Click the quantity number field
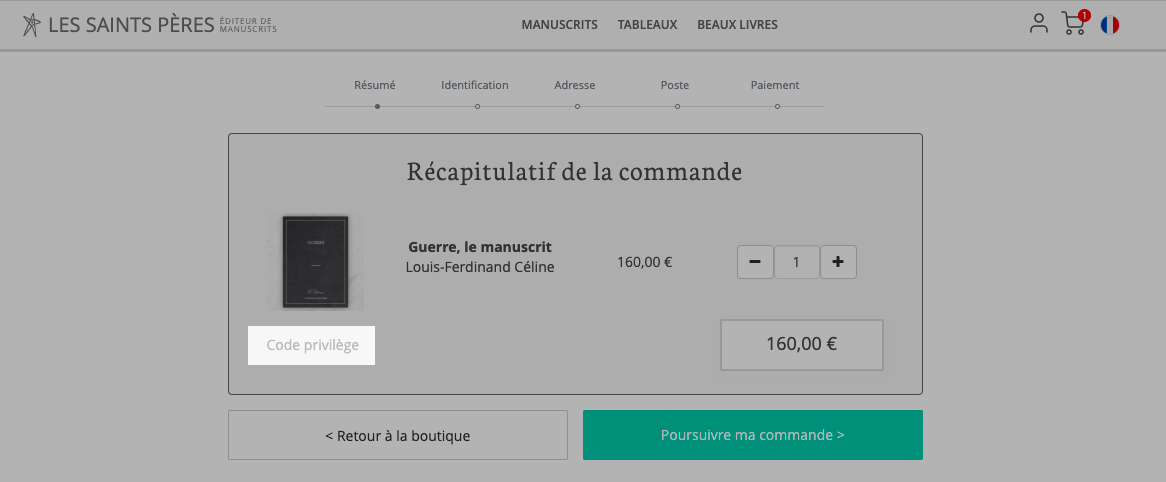The image size is (1166, 482). point(796,262)
